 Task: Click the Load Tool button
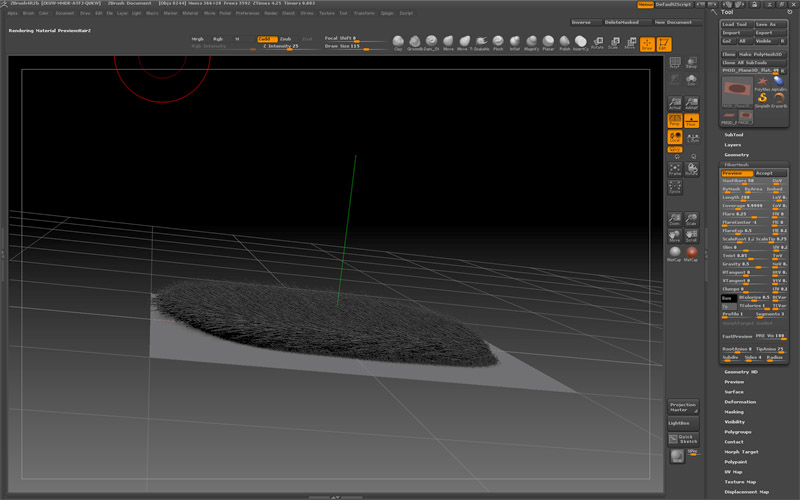736,24
